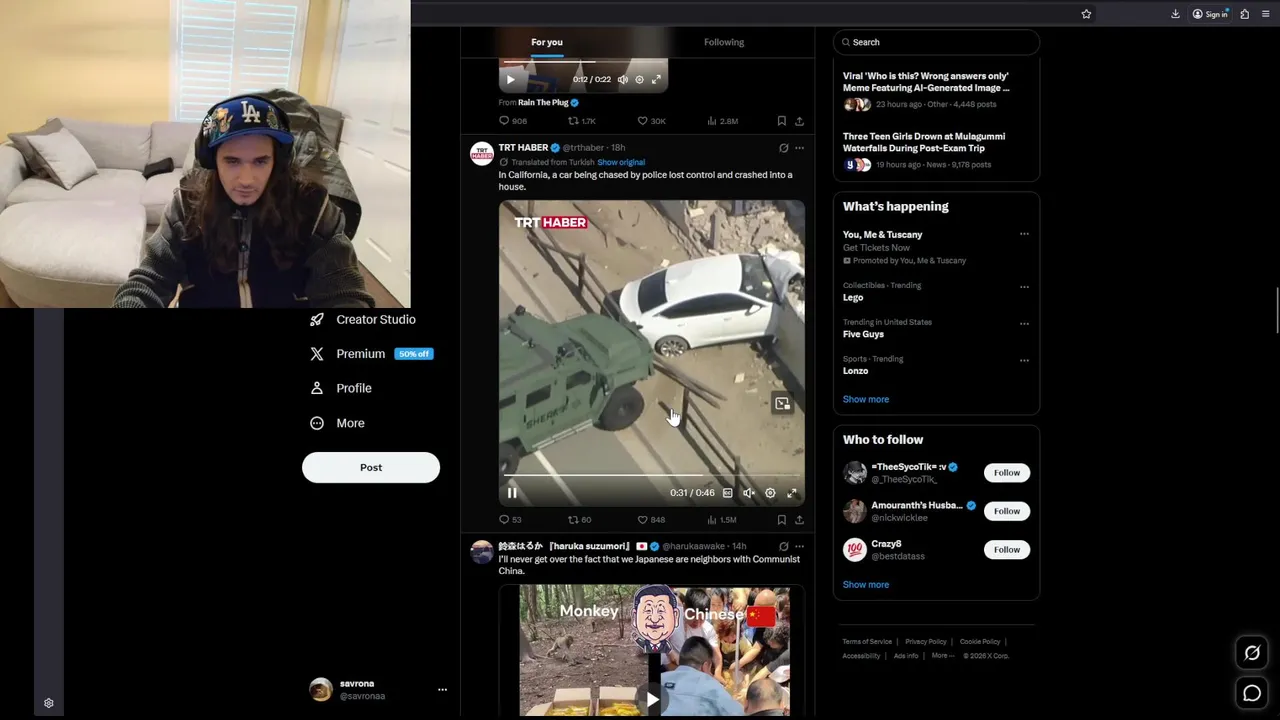1280x720 pixels.
Task: Reply to the post with 906 replies
Action: [x=512, y=121]
